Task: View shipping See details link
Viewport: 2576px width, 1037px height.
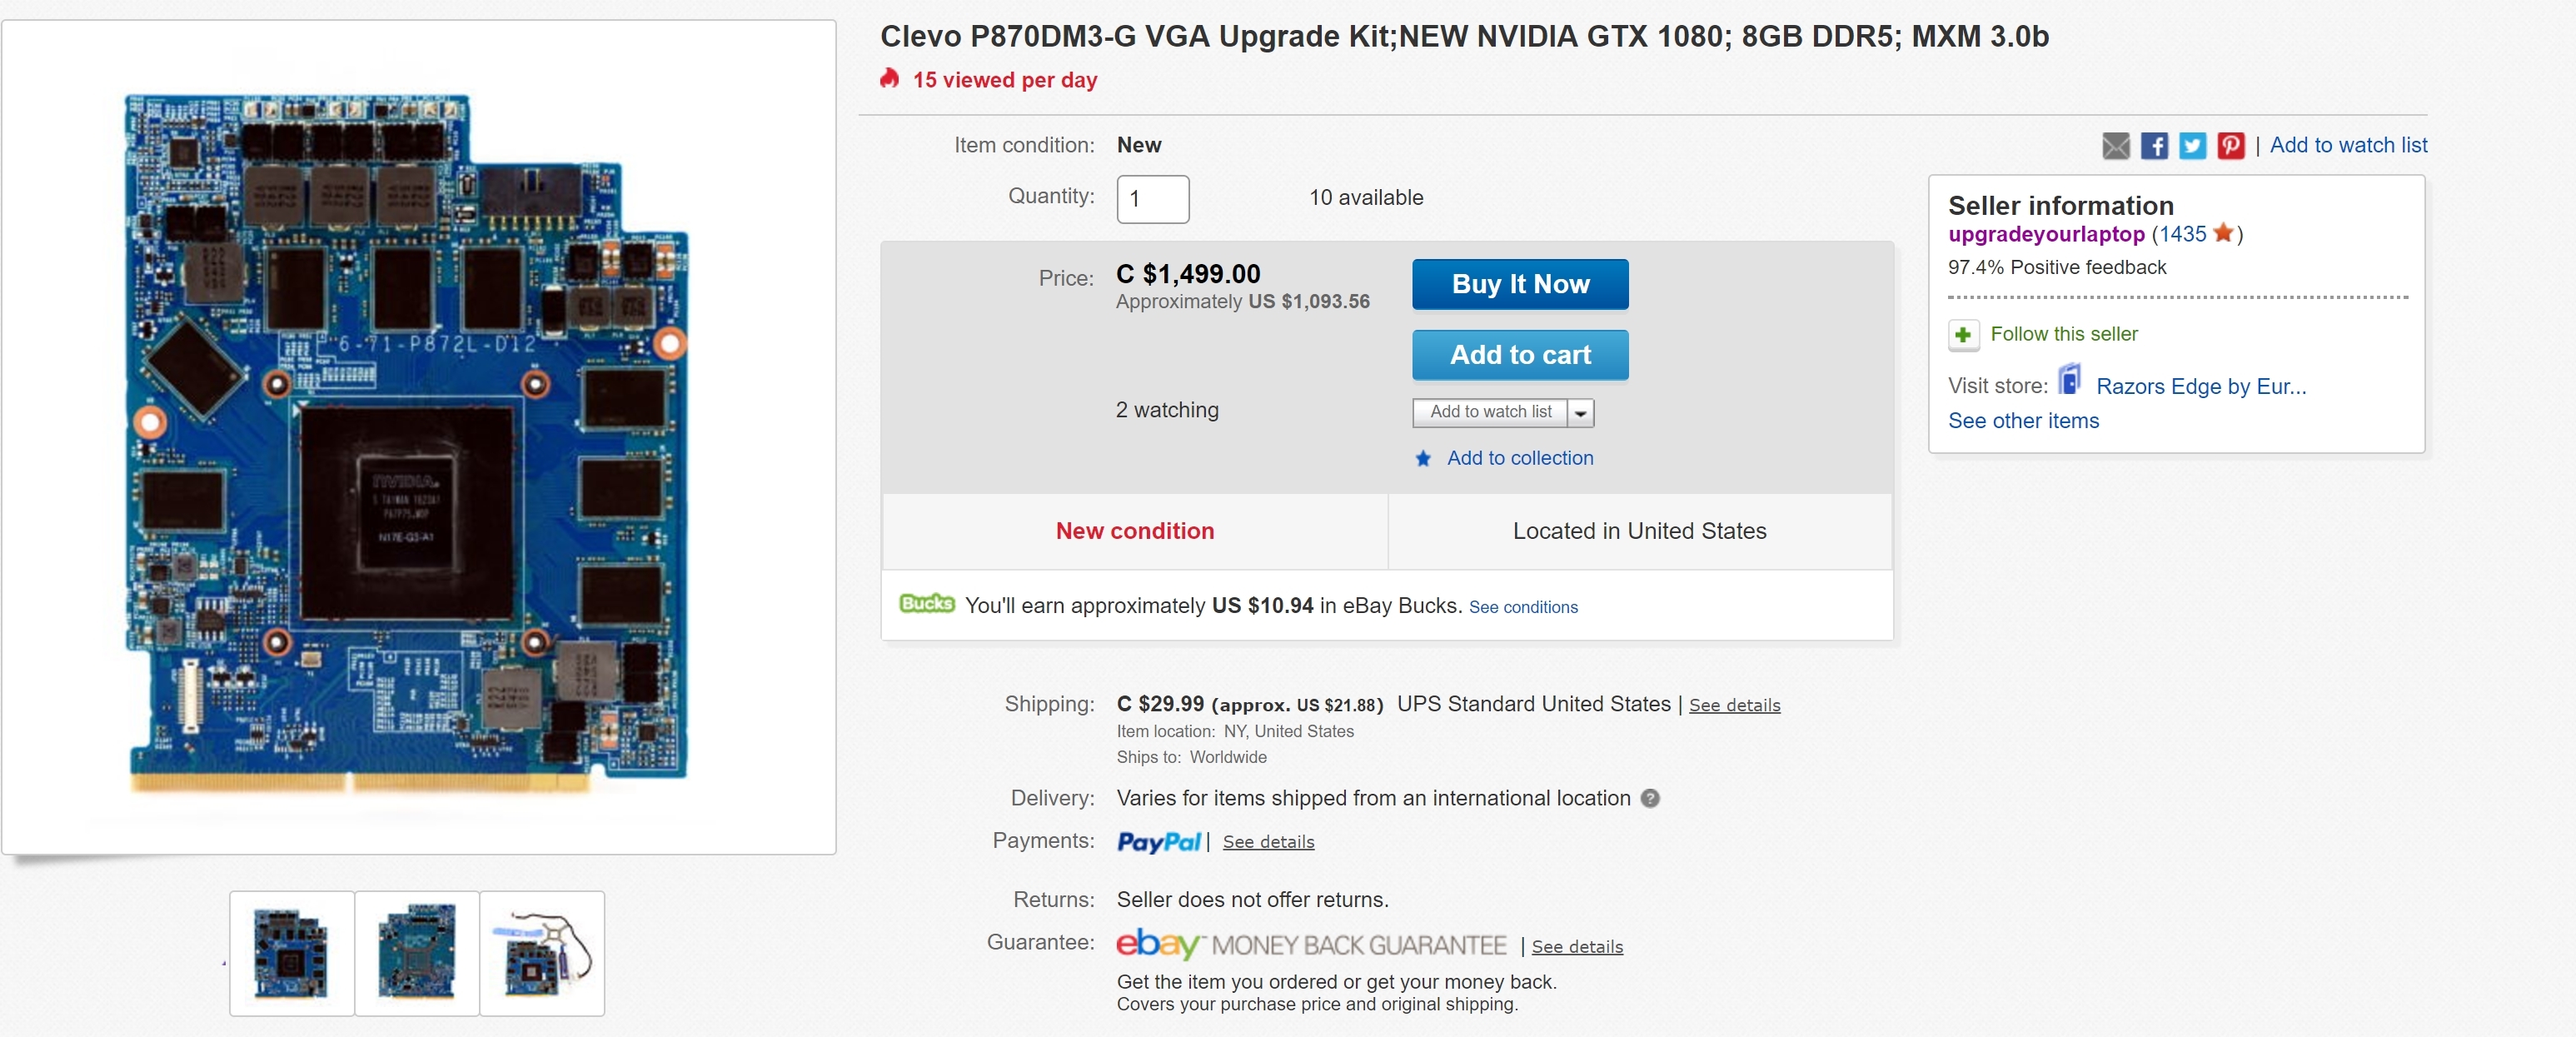Action: (x=1734, y=706)
